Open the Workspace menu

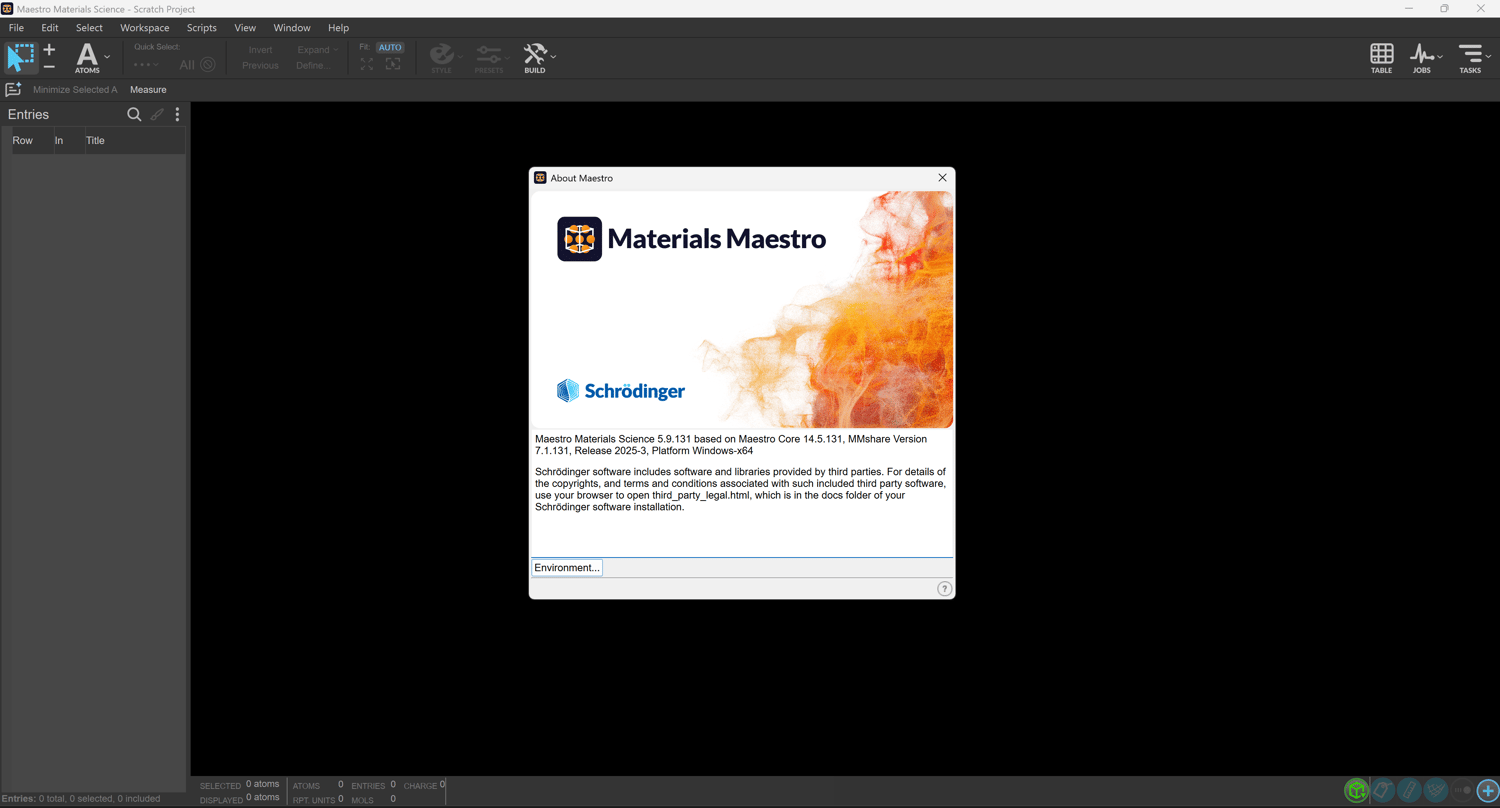(x=145, y=28)
